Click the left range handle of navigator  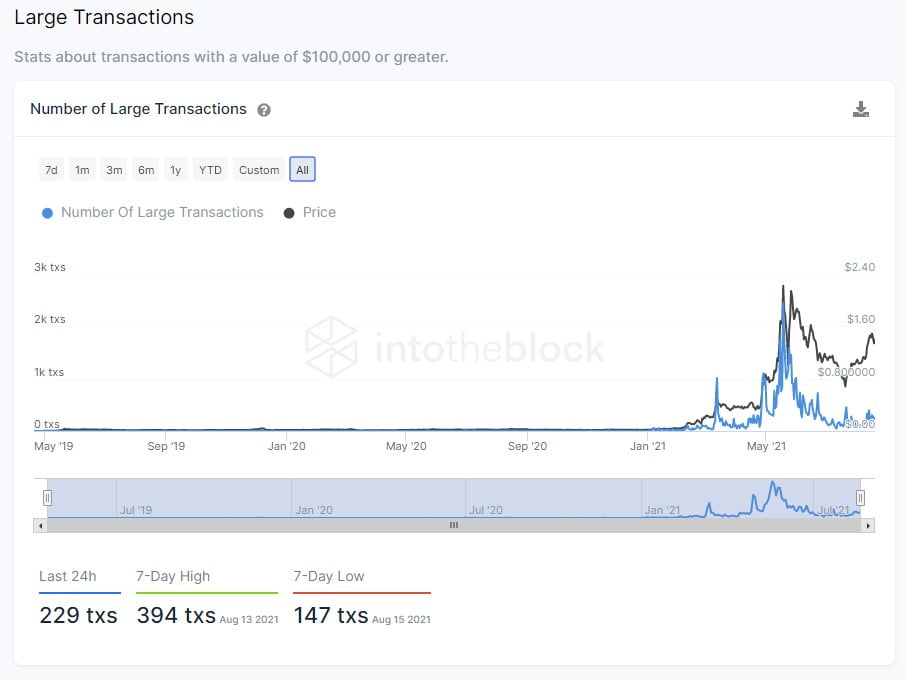point(47,497)
